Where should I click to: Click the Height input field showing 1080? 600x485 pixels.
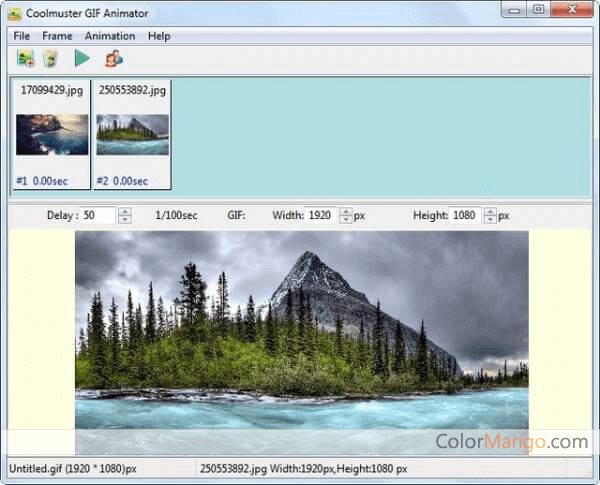tap(465, 215)
